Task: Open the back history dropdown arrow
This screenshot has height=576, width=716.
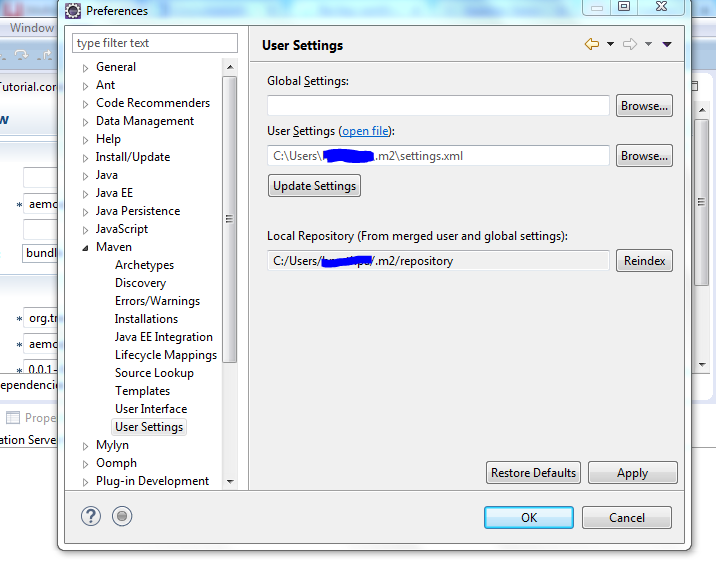Action: pos(611,44)
